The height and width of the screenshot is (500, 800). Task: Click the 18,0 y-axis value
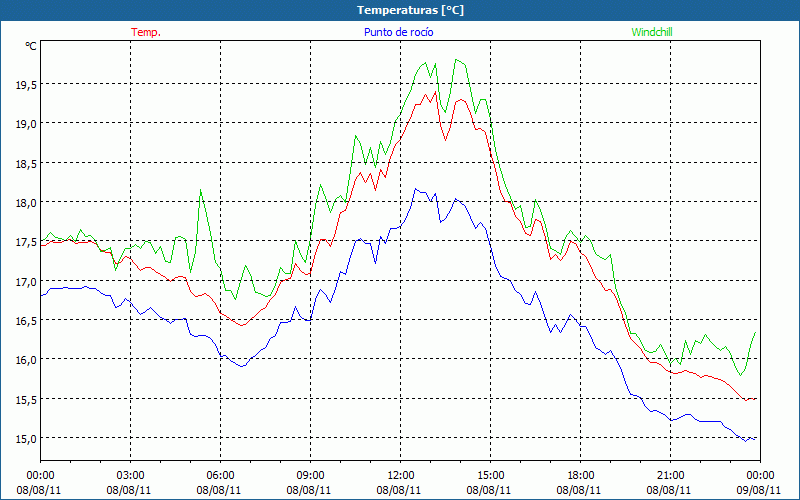tap(26, 203)
